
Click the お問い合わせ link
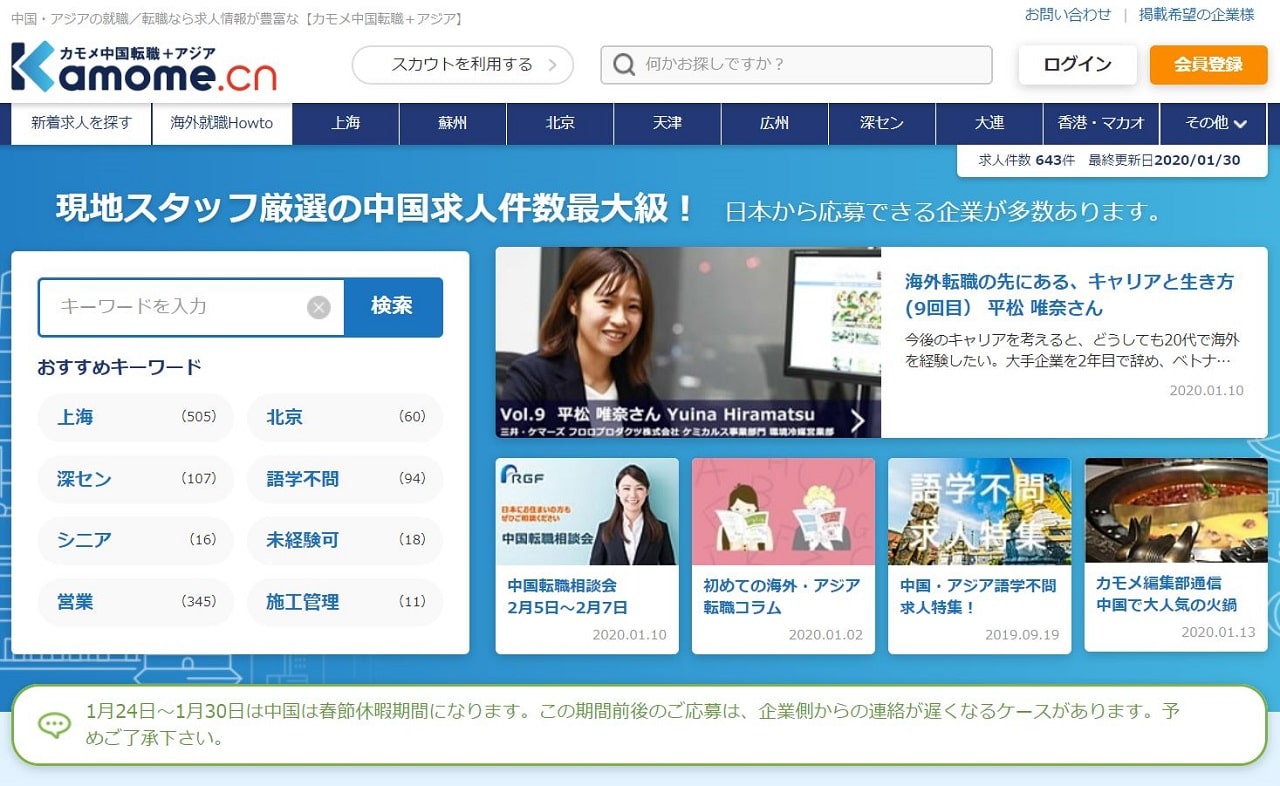pos(1067,14)
